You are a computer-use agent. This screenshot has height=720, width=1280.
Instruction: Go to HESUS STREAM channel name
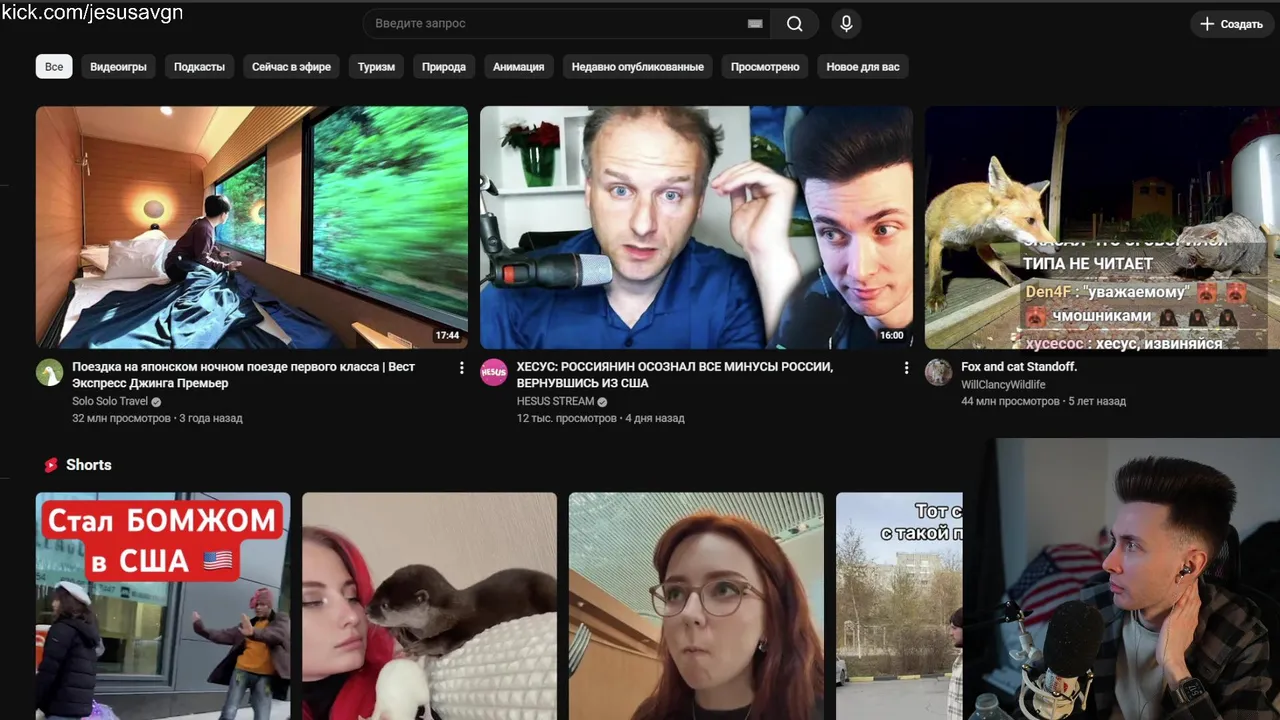click(x=555, y=401)
